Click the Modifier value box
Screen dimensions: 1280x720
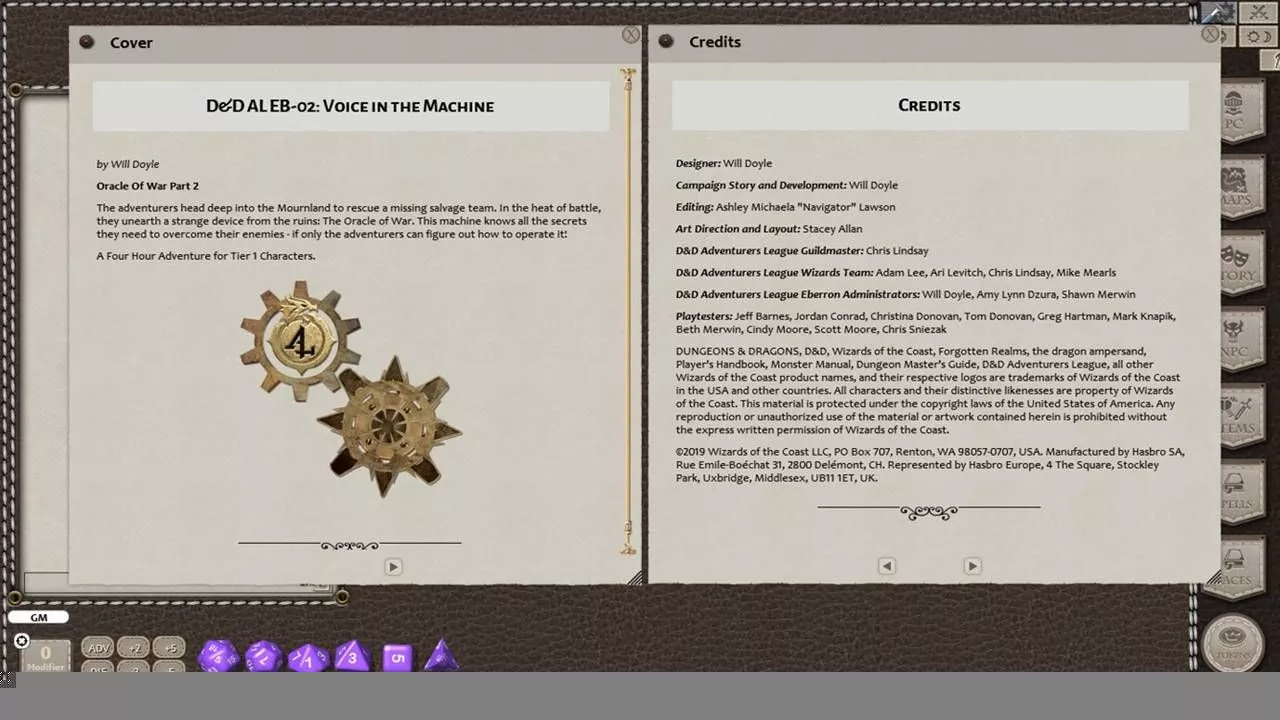[45, 656]
